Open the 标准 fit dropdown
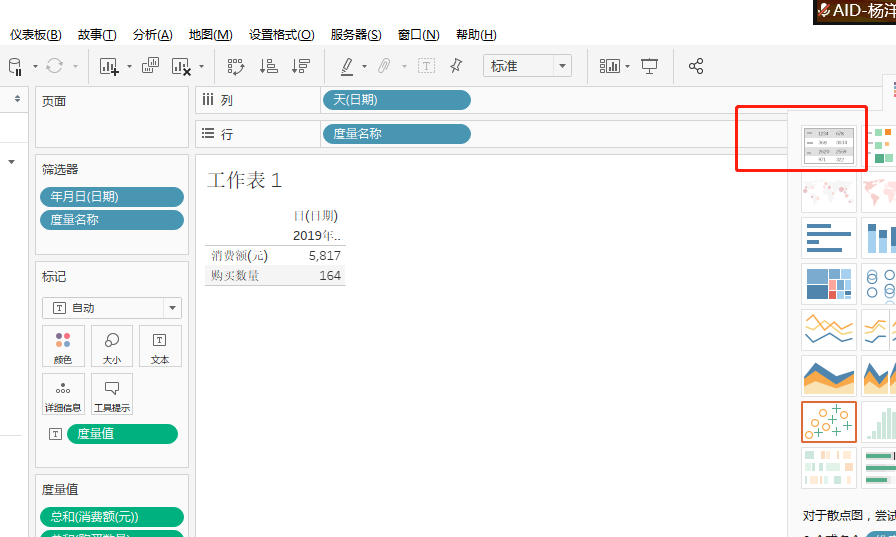This screenshot has height=537, width=896. tap(527, 66)
